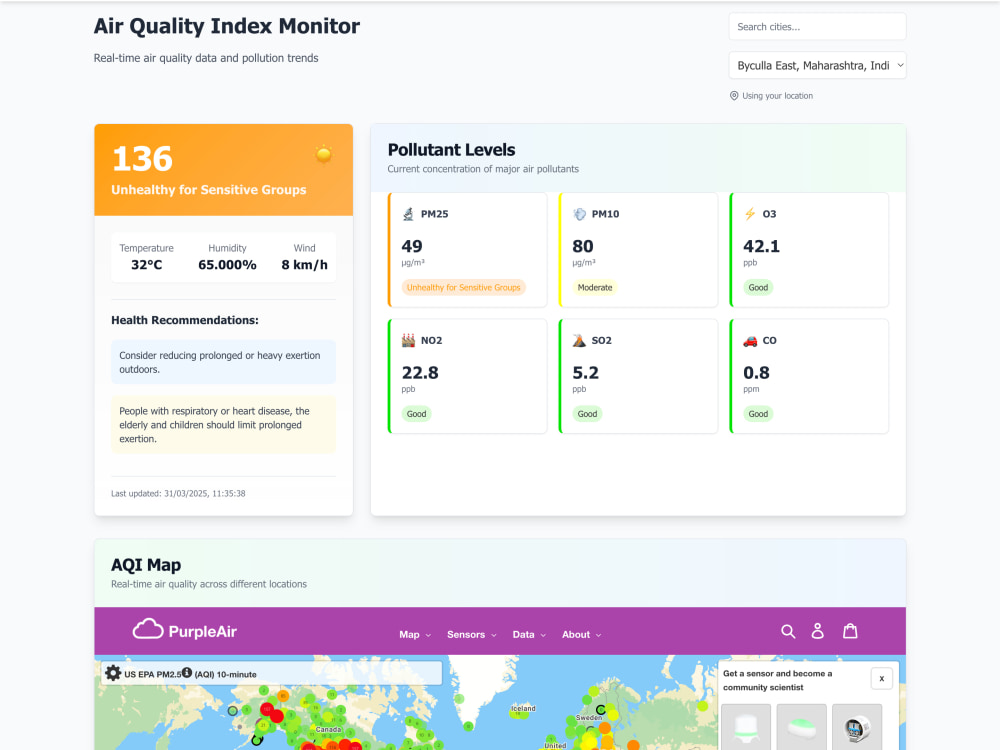
Task: Click the PM2.5 info icon
Action: (187, 672)
